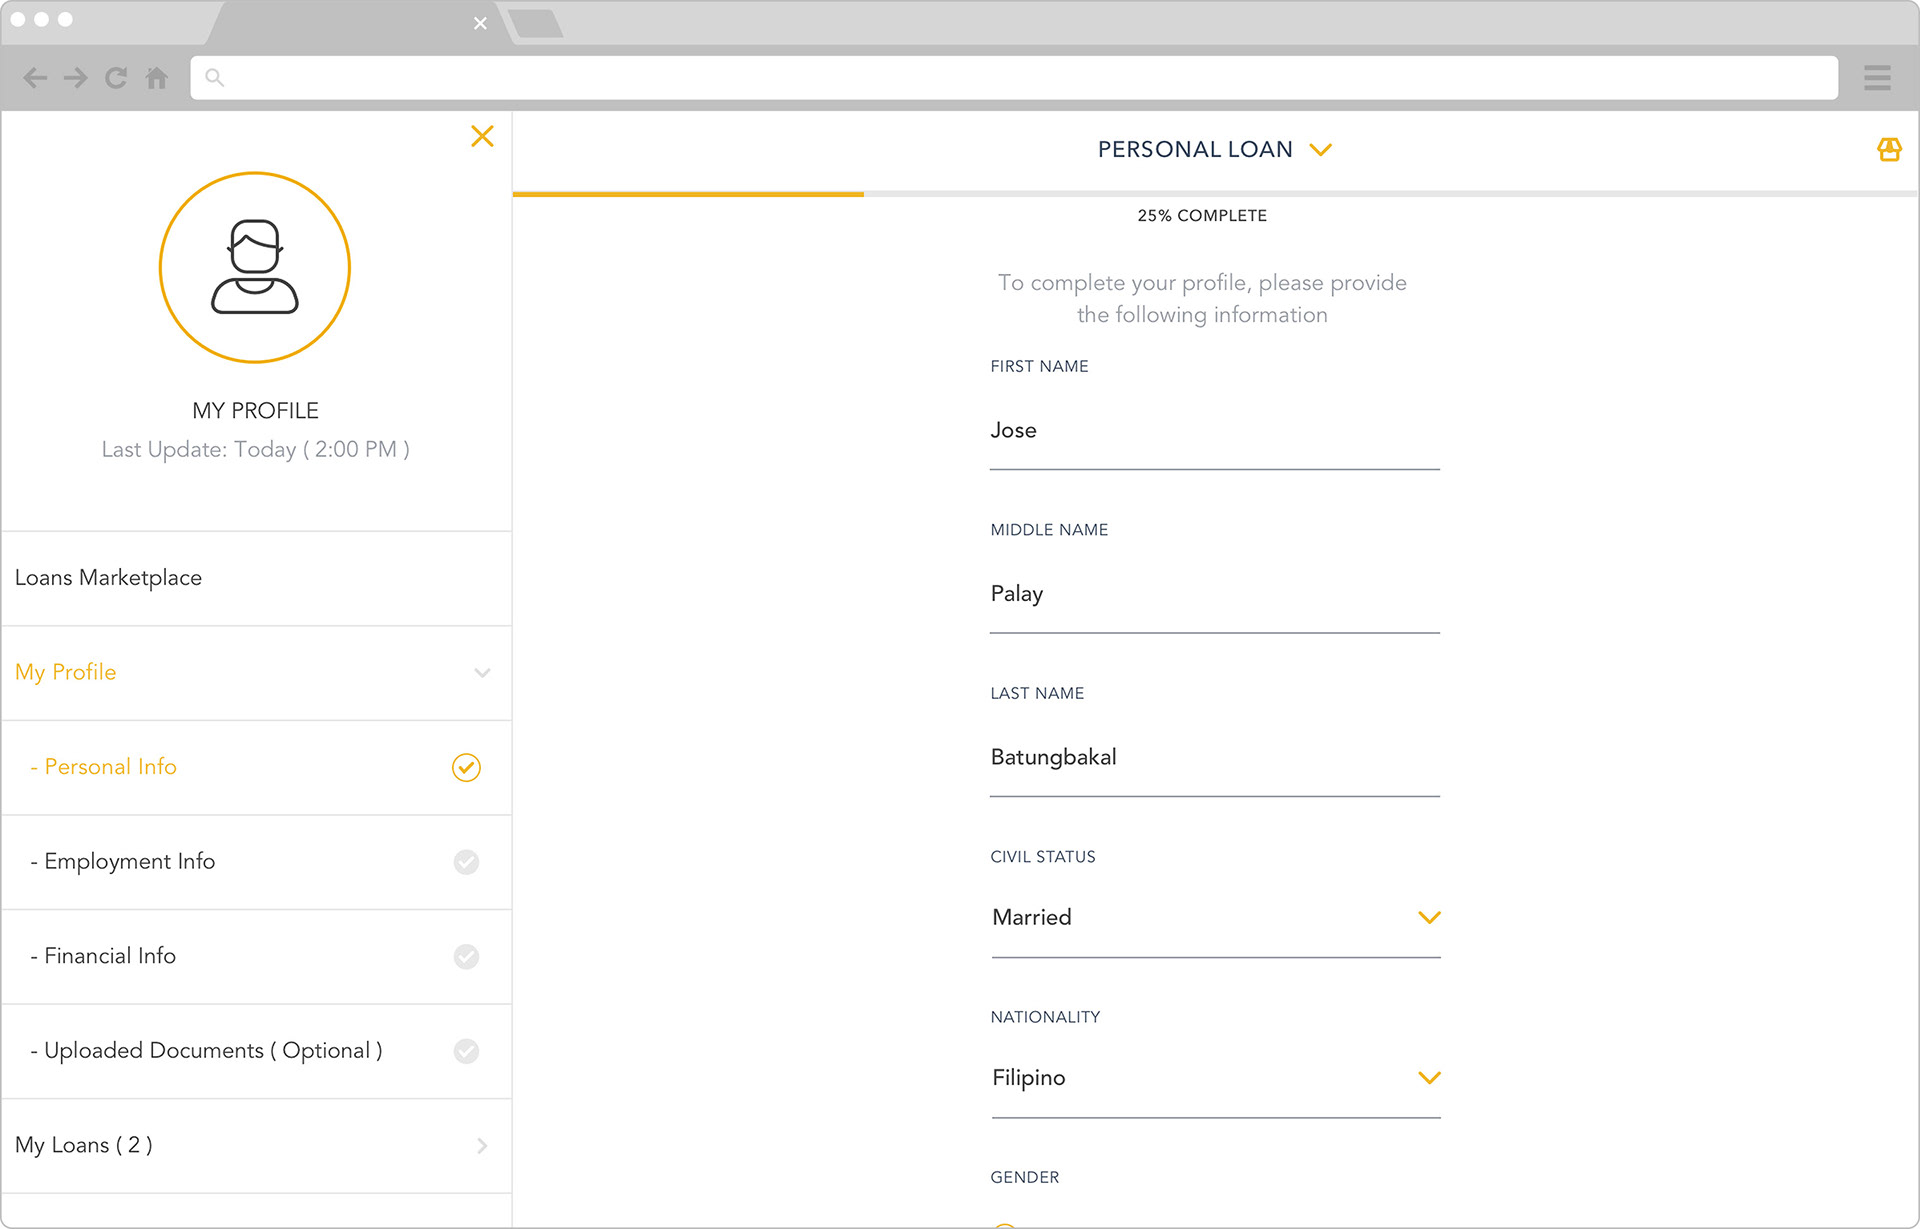Open the browser hamburger menu
Image resolution: width=1920 pixels, height=1229 pixels.
point(1877,78)
